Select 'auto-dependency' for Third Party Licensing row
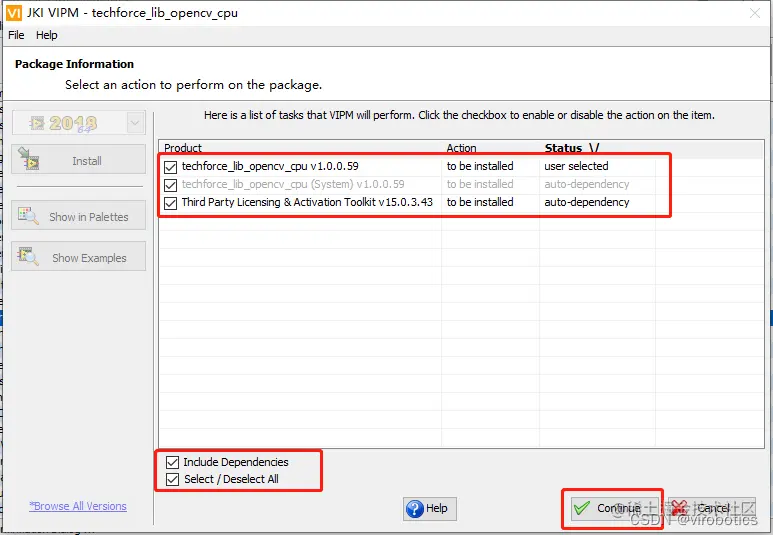 [587, 202]
